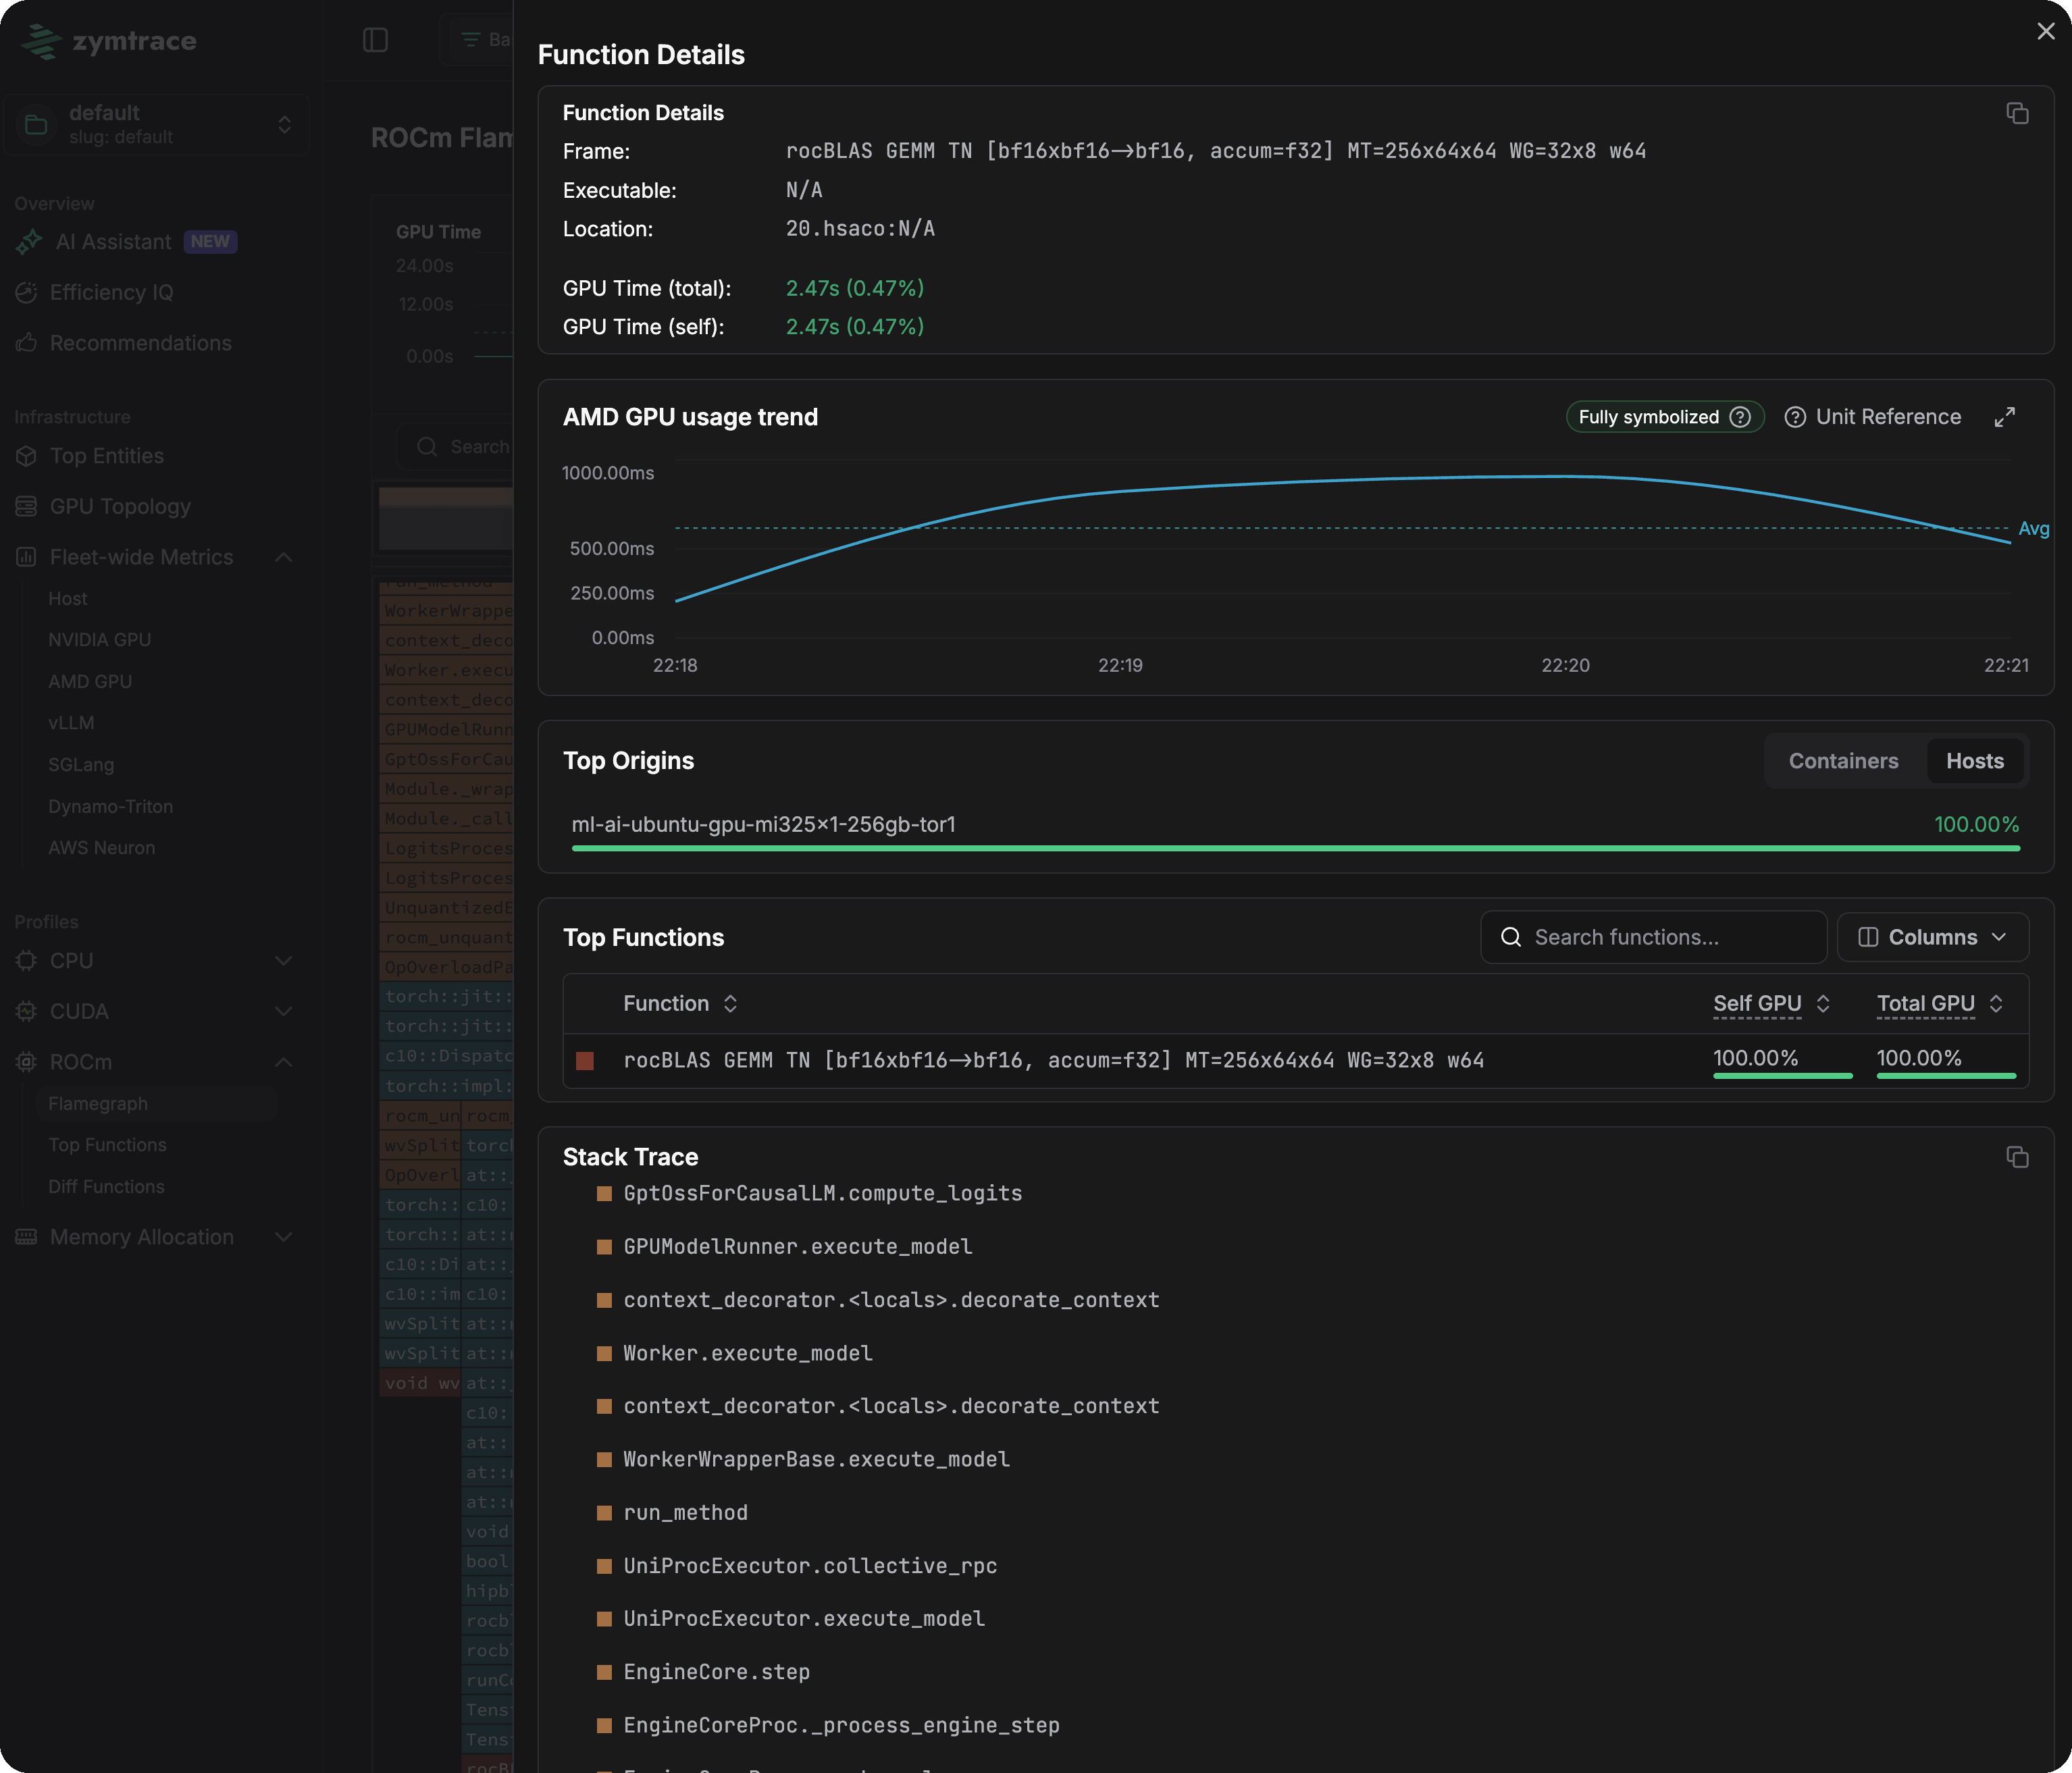Click the CPU chip icon
This screenshot has width=2072, height=1773.
26,961
